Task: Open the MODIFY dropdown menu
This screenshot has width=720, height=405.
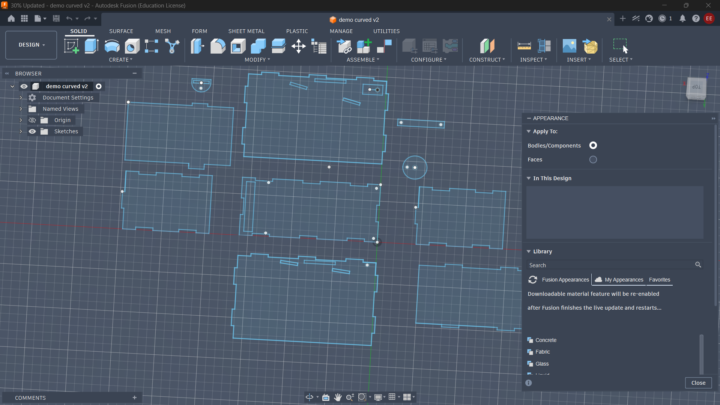Action: (x=257, y=60)
